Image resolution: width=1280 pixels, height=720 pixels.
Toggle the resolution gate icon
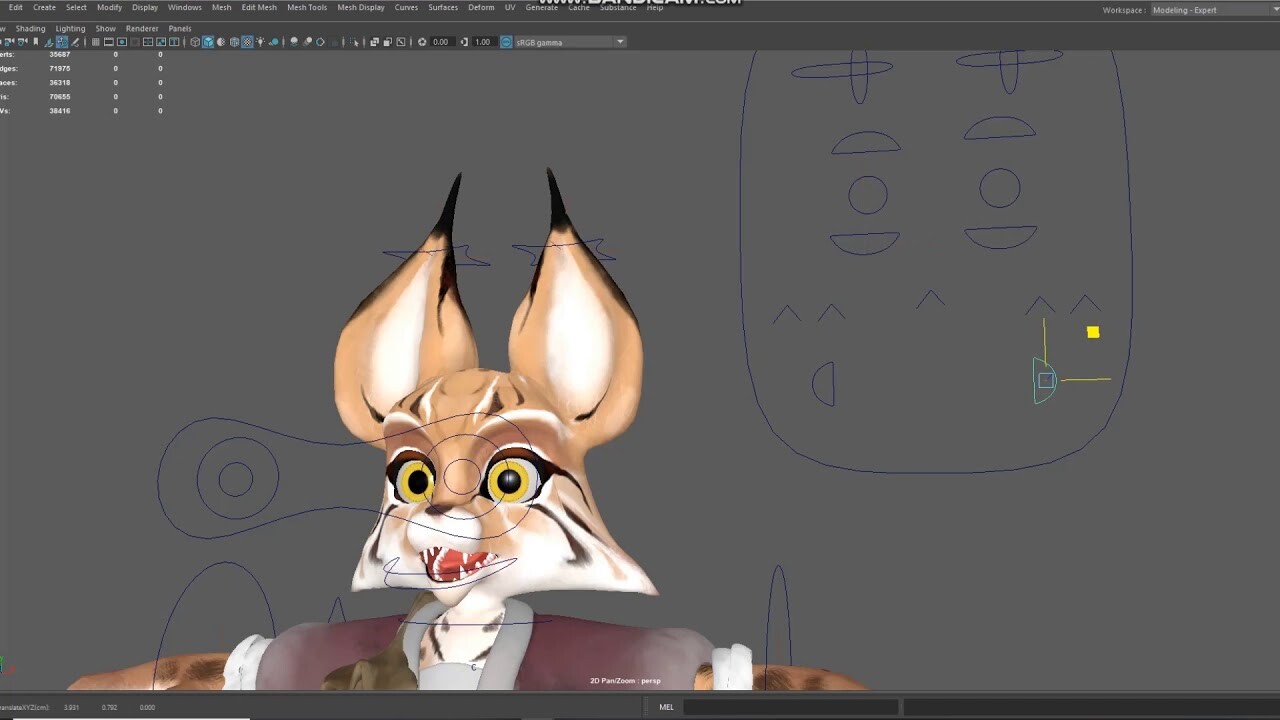pyautogui.click(x=122, y=42)
